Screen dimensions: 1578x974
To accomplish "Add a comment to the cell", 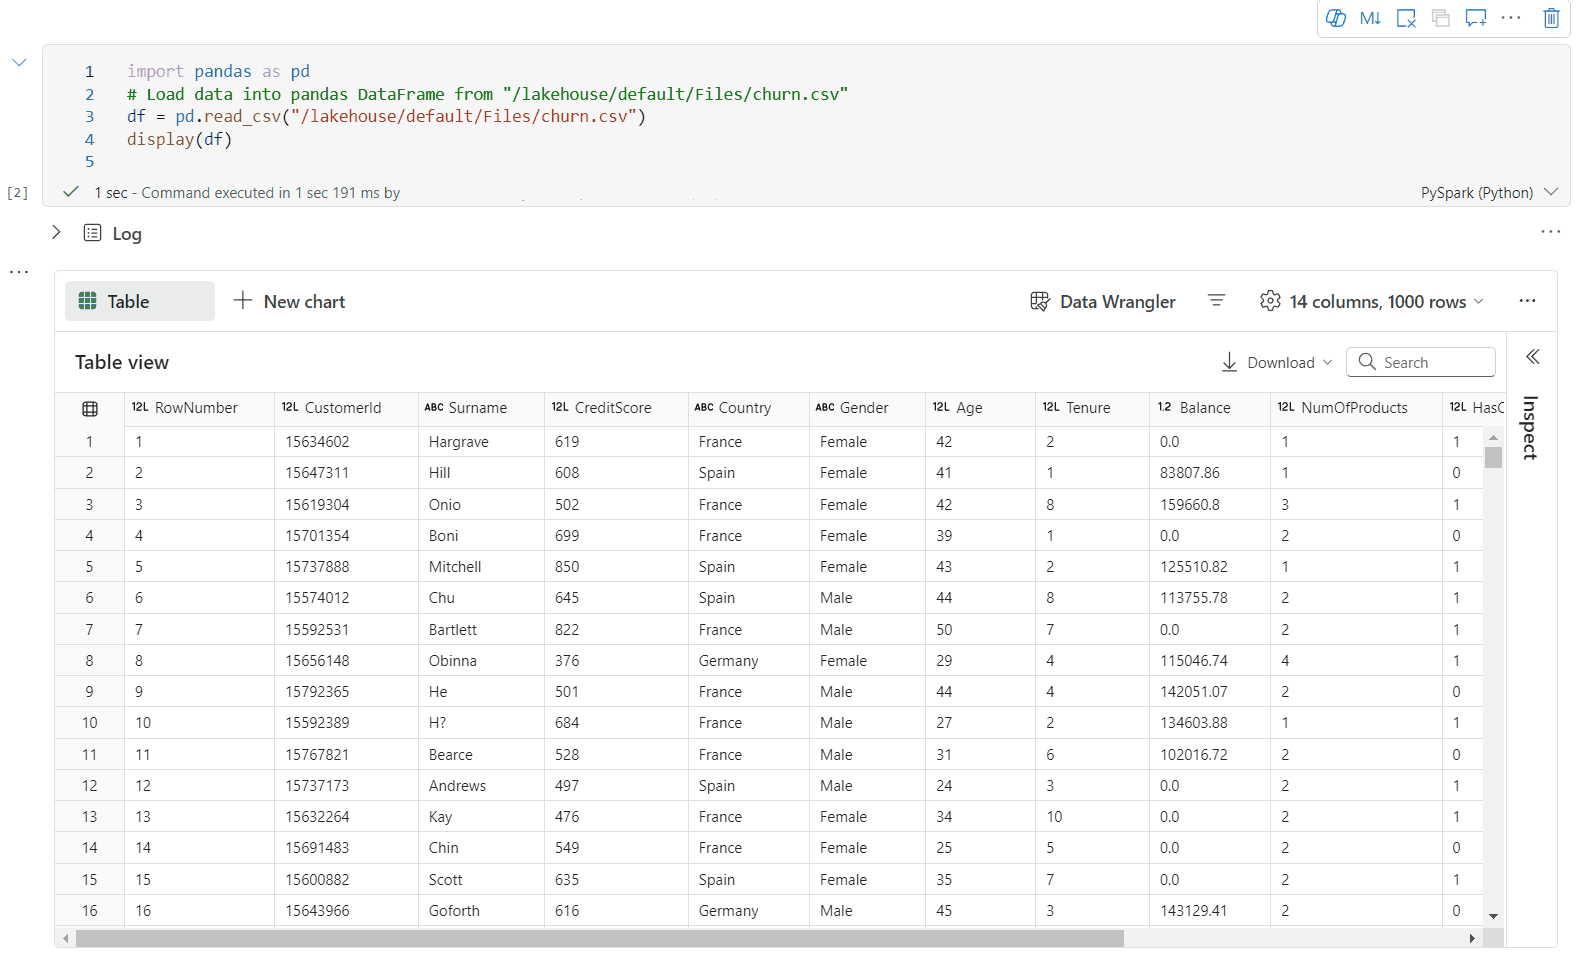I will tap(1476, 18).
